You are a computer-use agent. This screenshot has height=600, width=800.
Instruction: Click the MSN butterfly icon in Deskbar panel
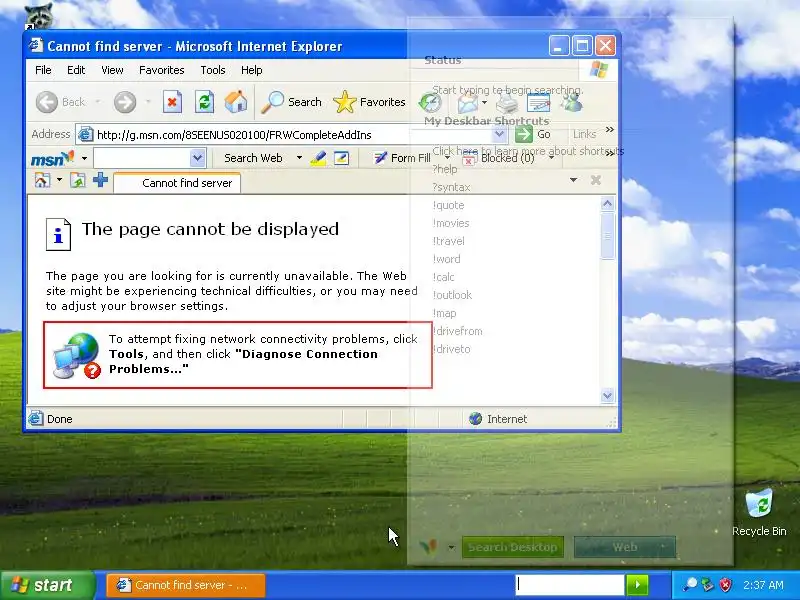tap(429, 547)
